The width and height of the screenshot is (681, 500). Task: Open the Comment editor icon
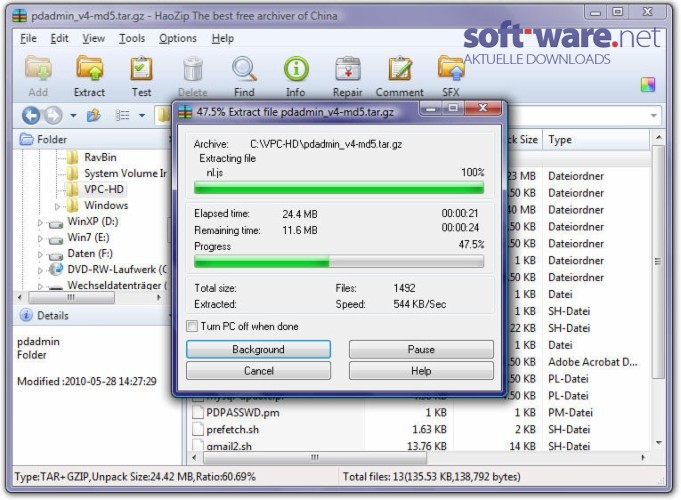tap(400, 70)
